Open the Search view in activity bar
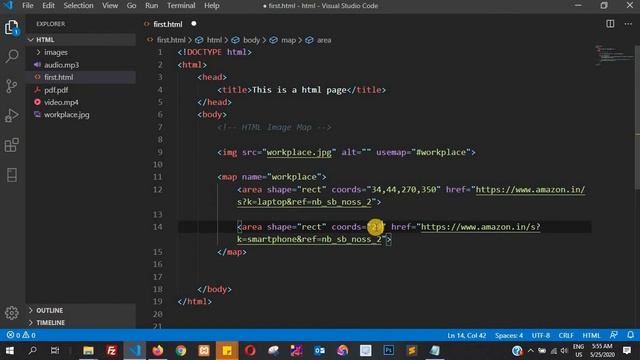The height and width of the screenshot is (360, 640). (x=12, y=56)
